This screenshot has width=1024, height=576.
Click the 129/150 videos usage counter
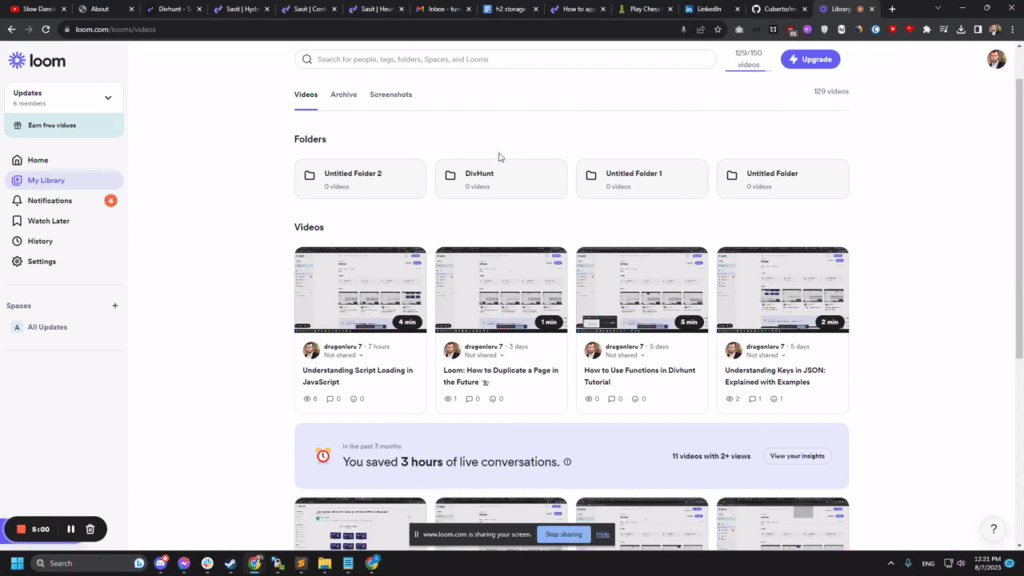[748, 59]
